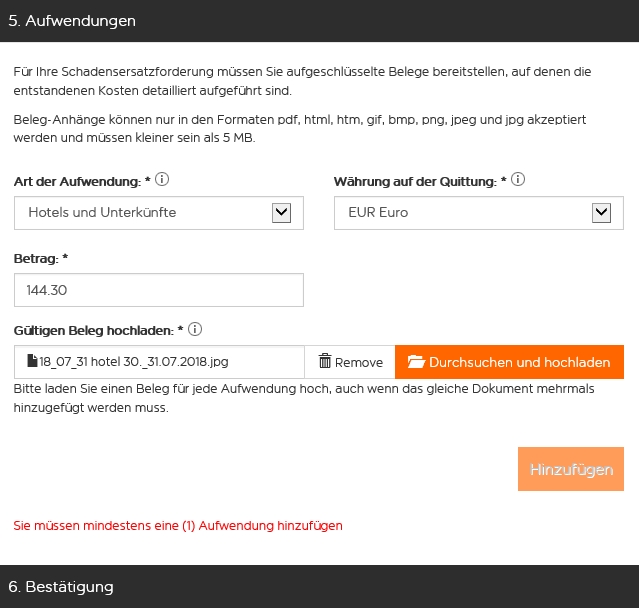Screen dimensions: 639x608
Task: Click the open-folder icon on orange button
Action: click(x=416, y=362)
